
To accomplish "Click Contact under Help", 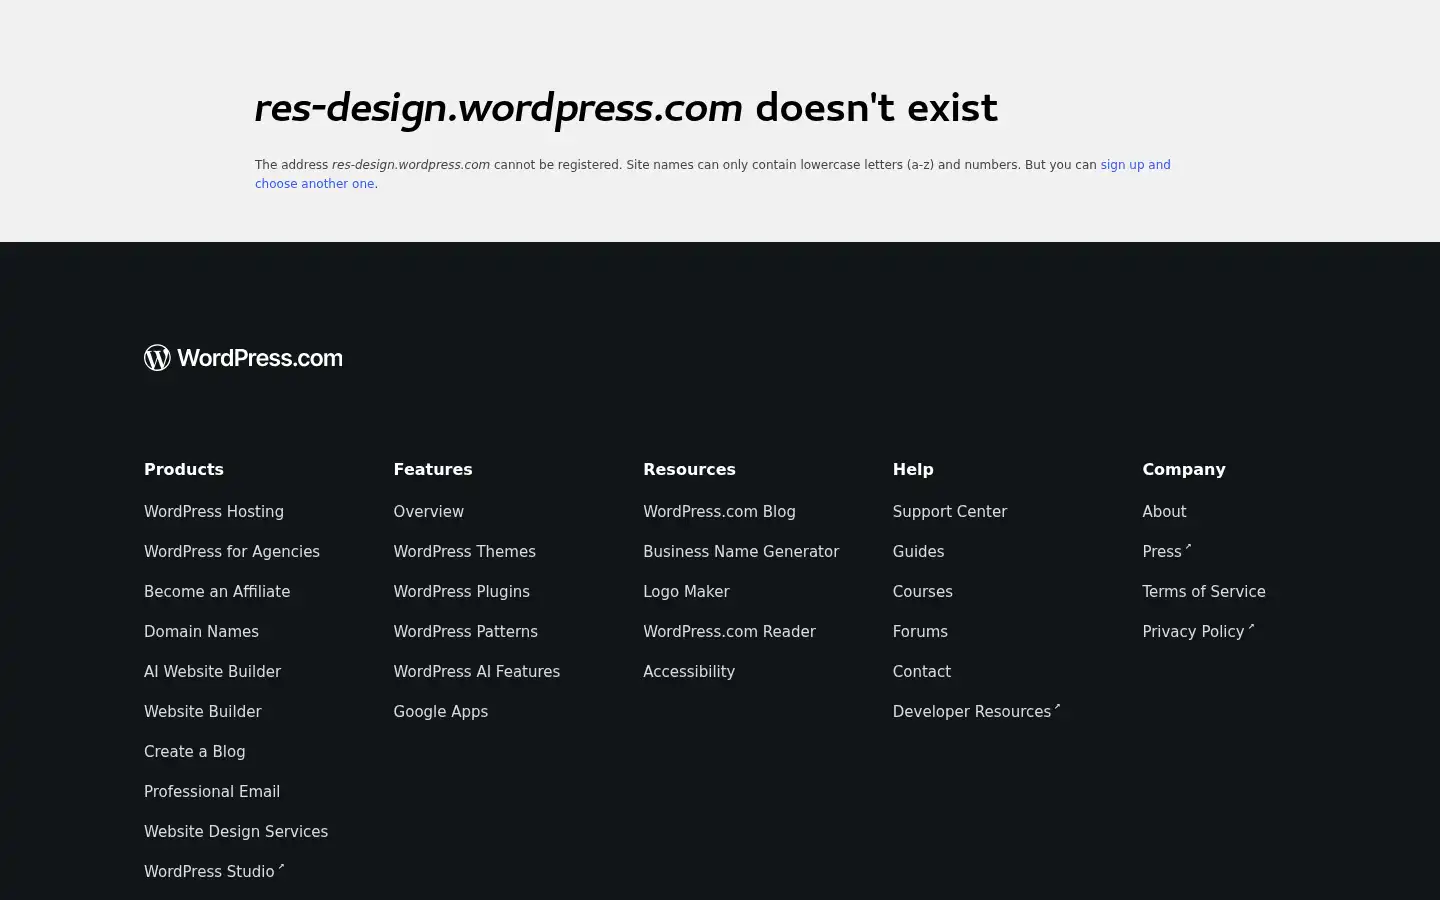I will click(922, 672).
